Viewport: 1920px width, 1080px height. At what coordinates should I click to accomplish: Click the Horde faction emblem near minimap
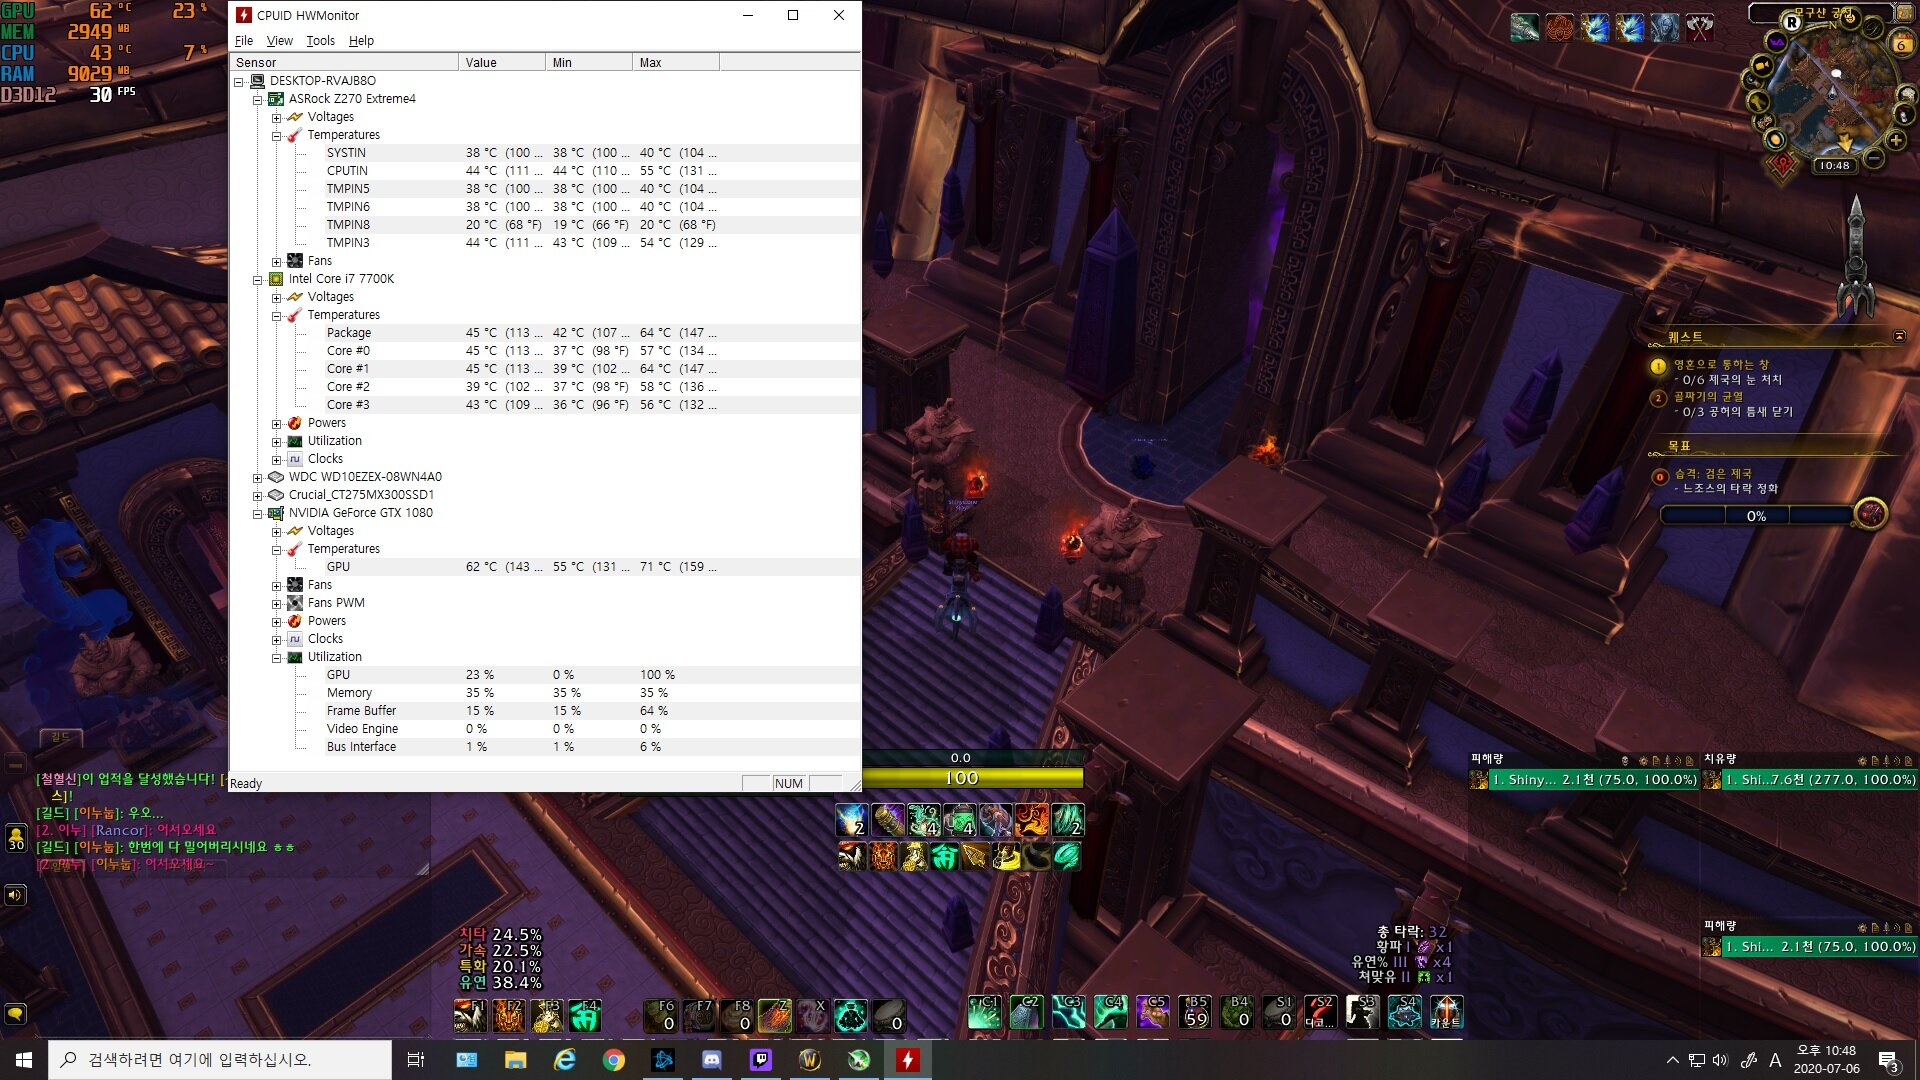(x=1783, y=165)
